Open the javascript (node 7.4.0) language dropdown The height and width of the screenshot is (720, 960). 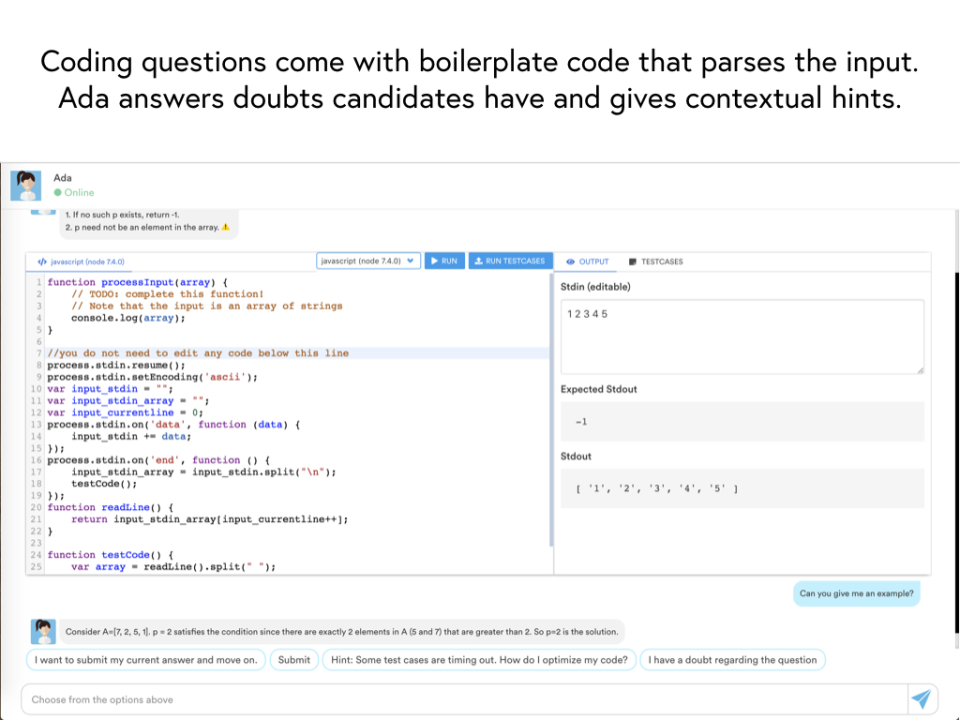point(369,261)
